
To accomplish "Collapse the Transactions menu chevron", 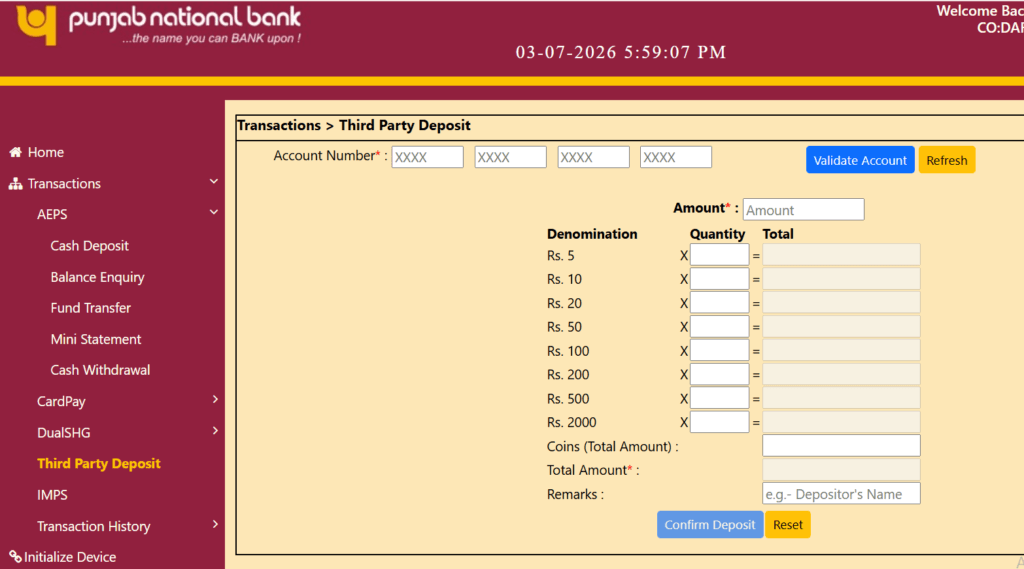I will (214, 182).
